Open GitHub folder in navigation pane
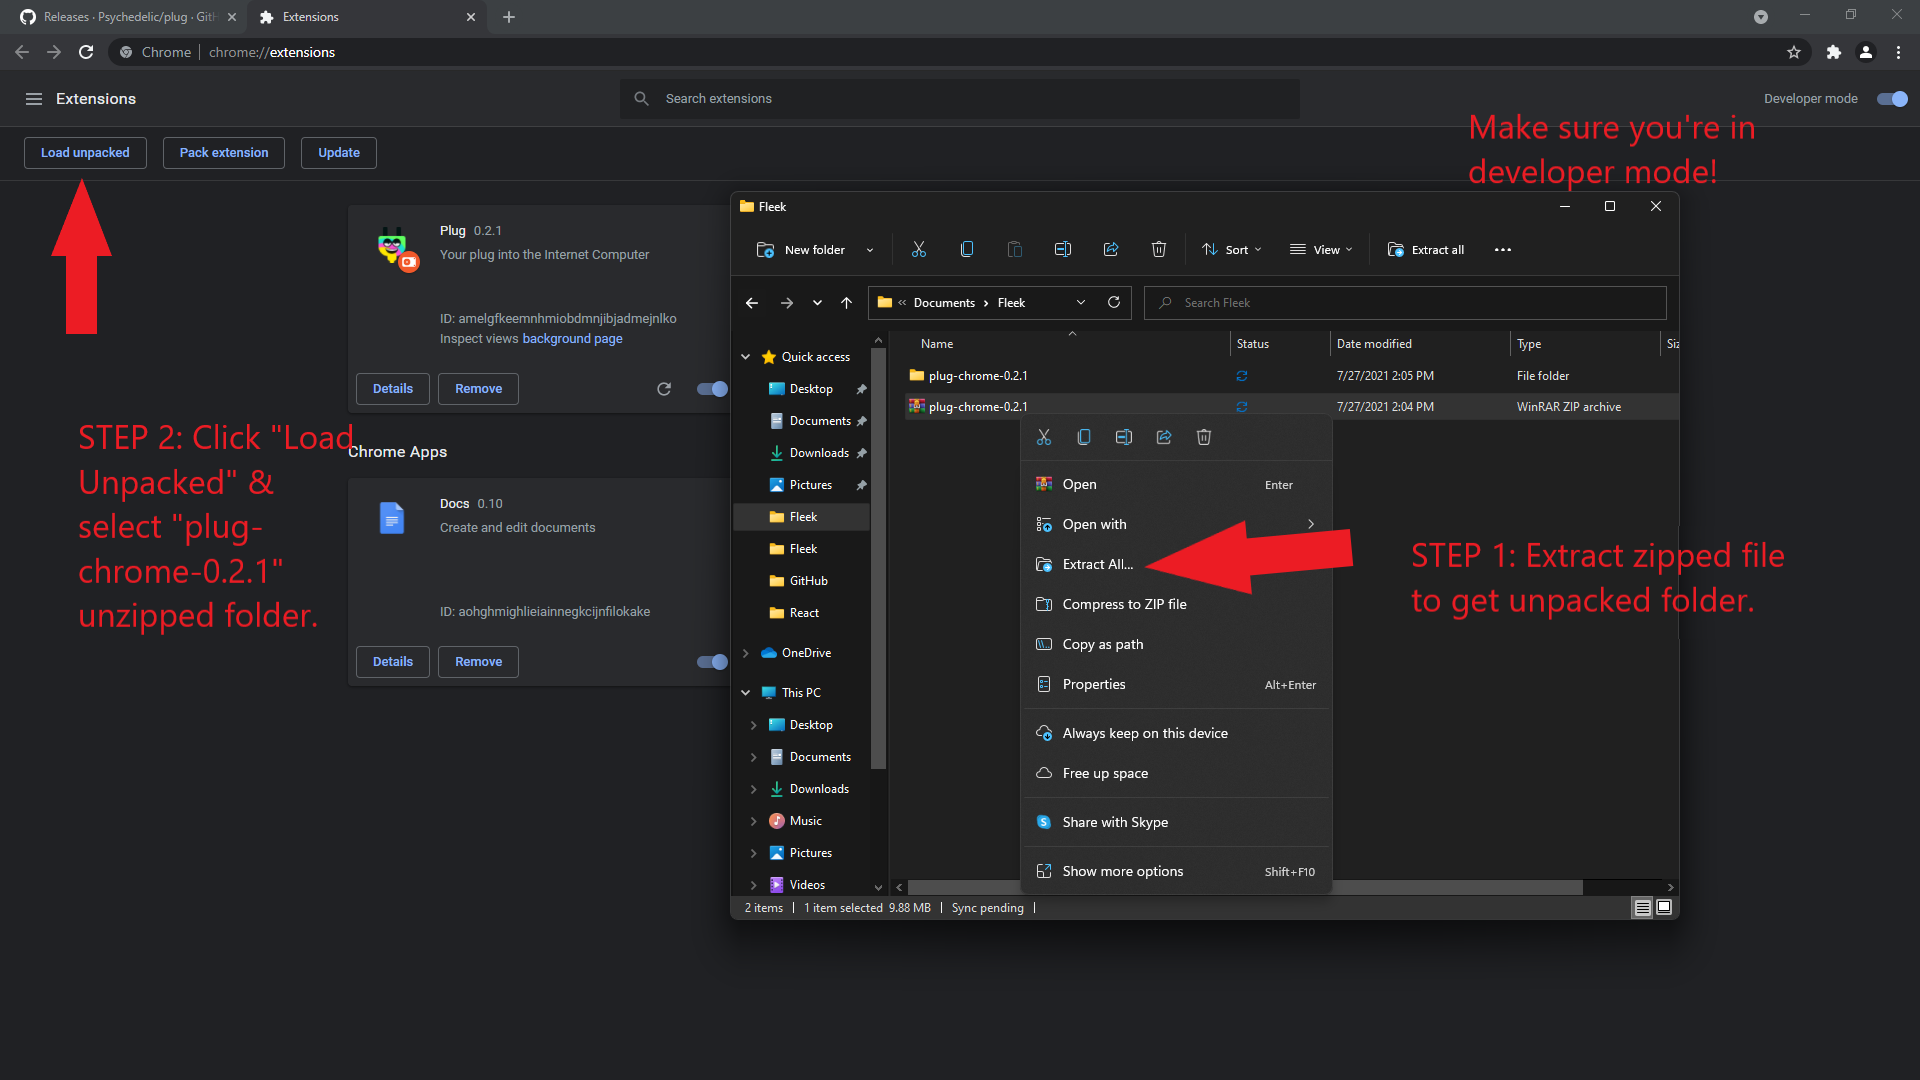This screenshot has height=1080, width=1920. (808, 581)
